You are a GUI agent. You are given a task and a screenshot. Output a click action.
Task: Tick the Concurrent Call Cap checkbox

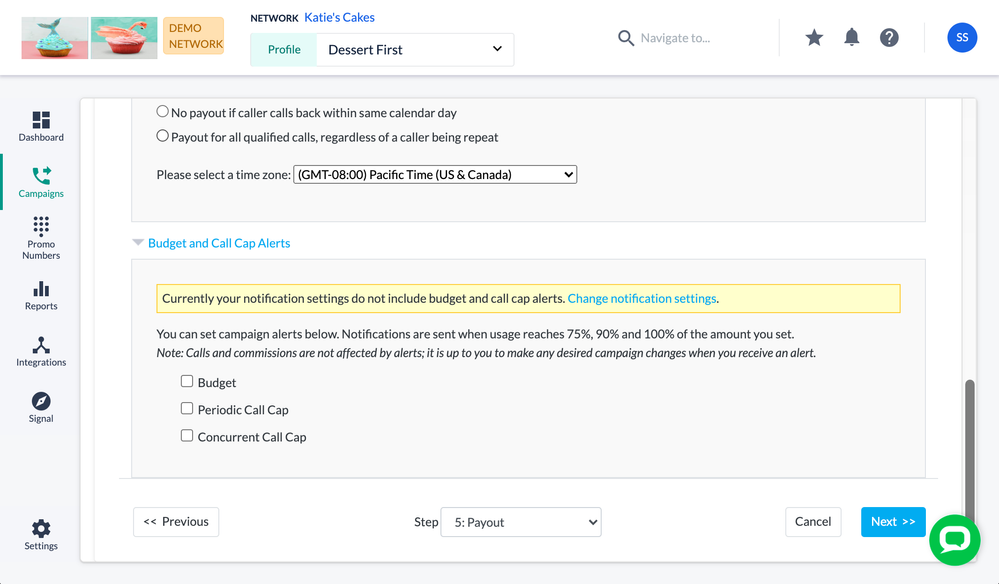tap(187, 436)
